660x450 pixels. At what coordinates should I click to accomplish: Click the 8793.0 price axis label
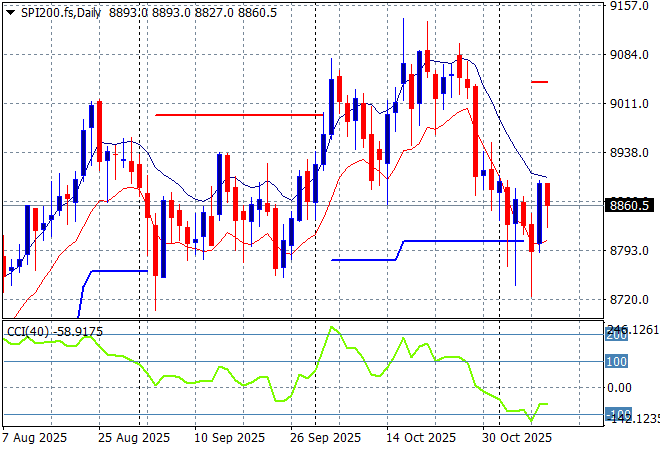[x=629, y=250]
